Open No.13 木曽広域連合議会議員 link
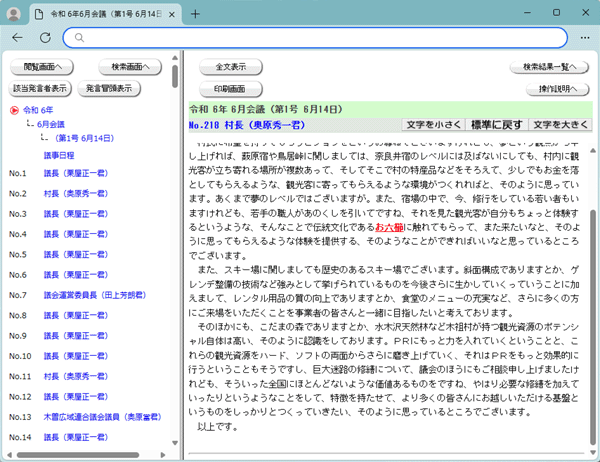The height and width of the screenshot is (462, 600). [103, 417]
